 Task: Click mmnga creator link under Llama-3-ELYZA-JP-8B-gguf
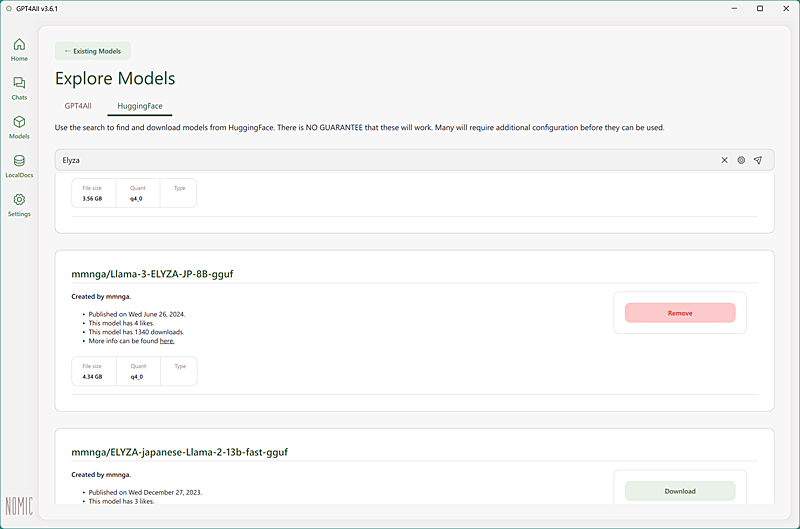coord(118,297)
